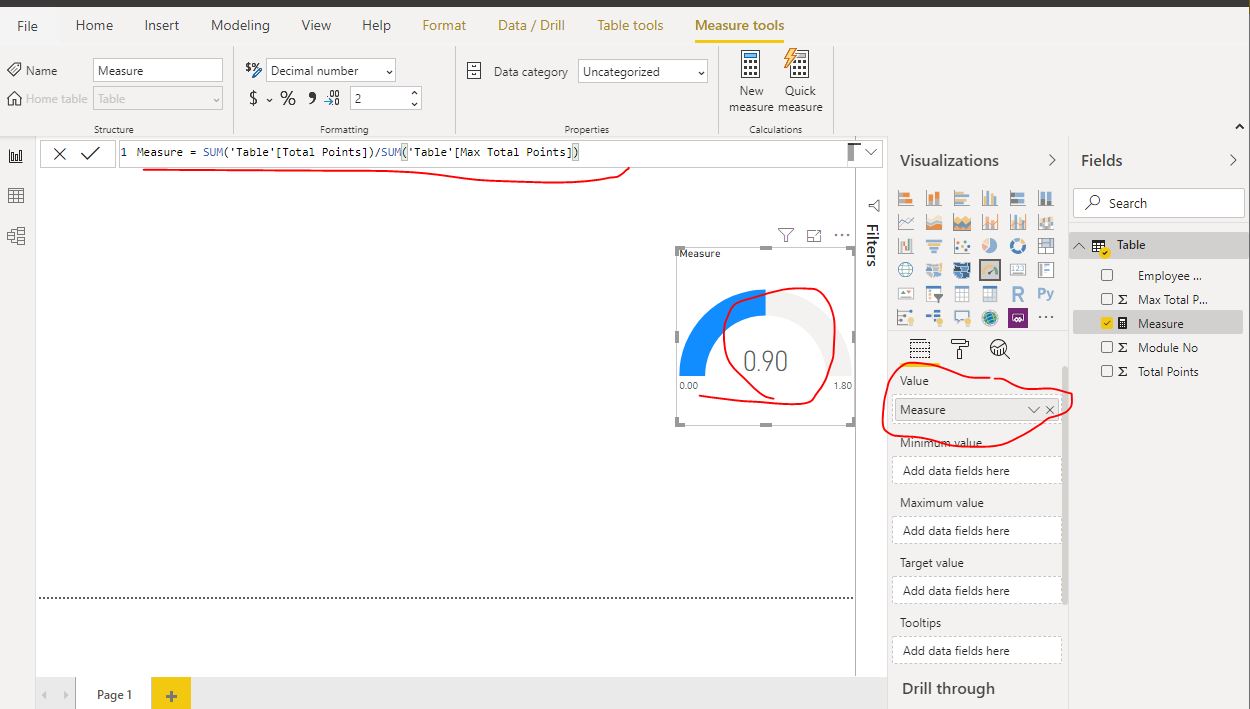Open more visuals ellipsis in Visualizations

(x=1046, y=318)
